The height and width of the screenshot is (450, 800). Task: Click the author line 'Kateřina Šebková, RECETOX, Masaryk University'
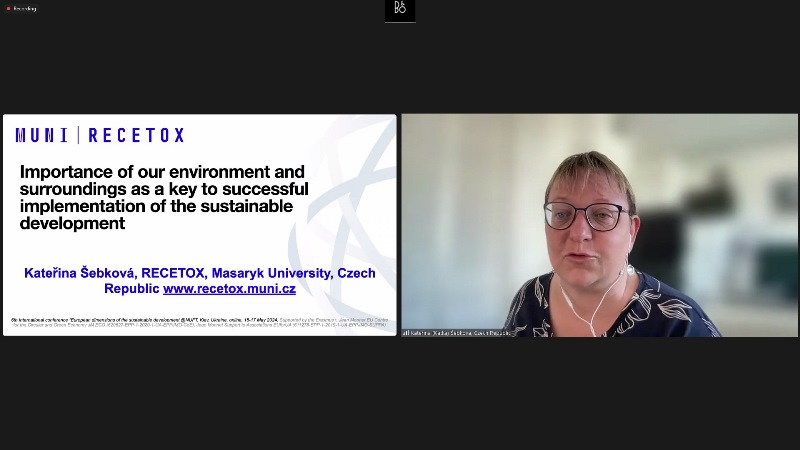(x=199, y=281)
